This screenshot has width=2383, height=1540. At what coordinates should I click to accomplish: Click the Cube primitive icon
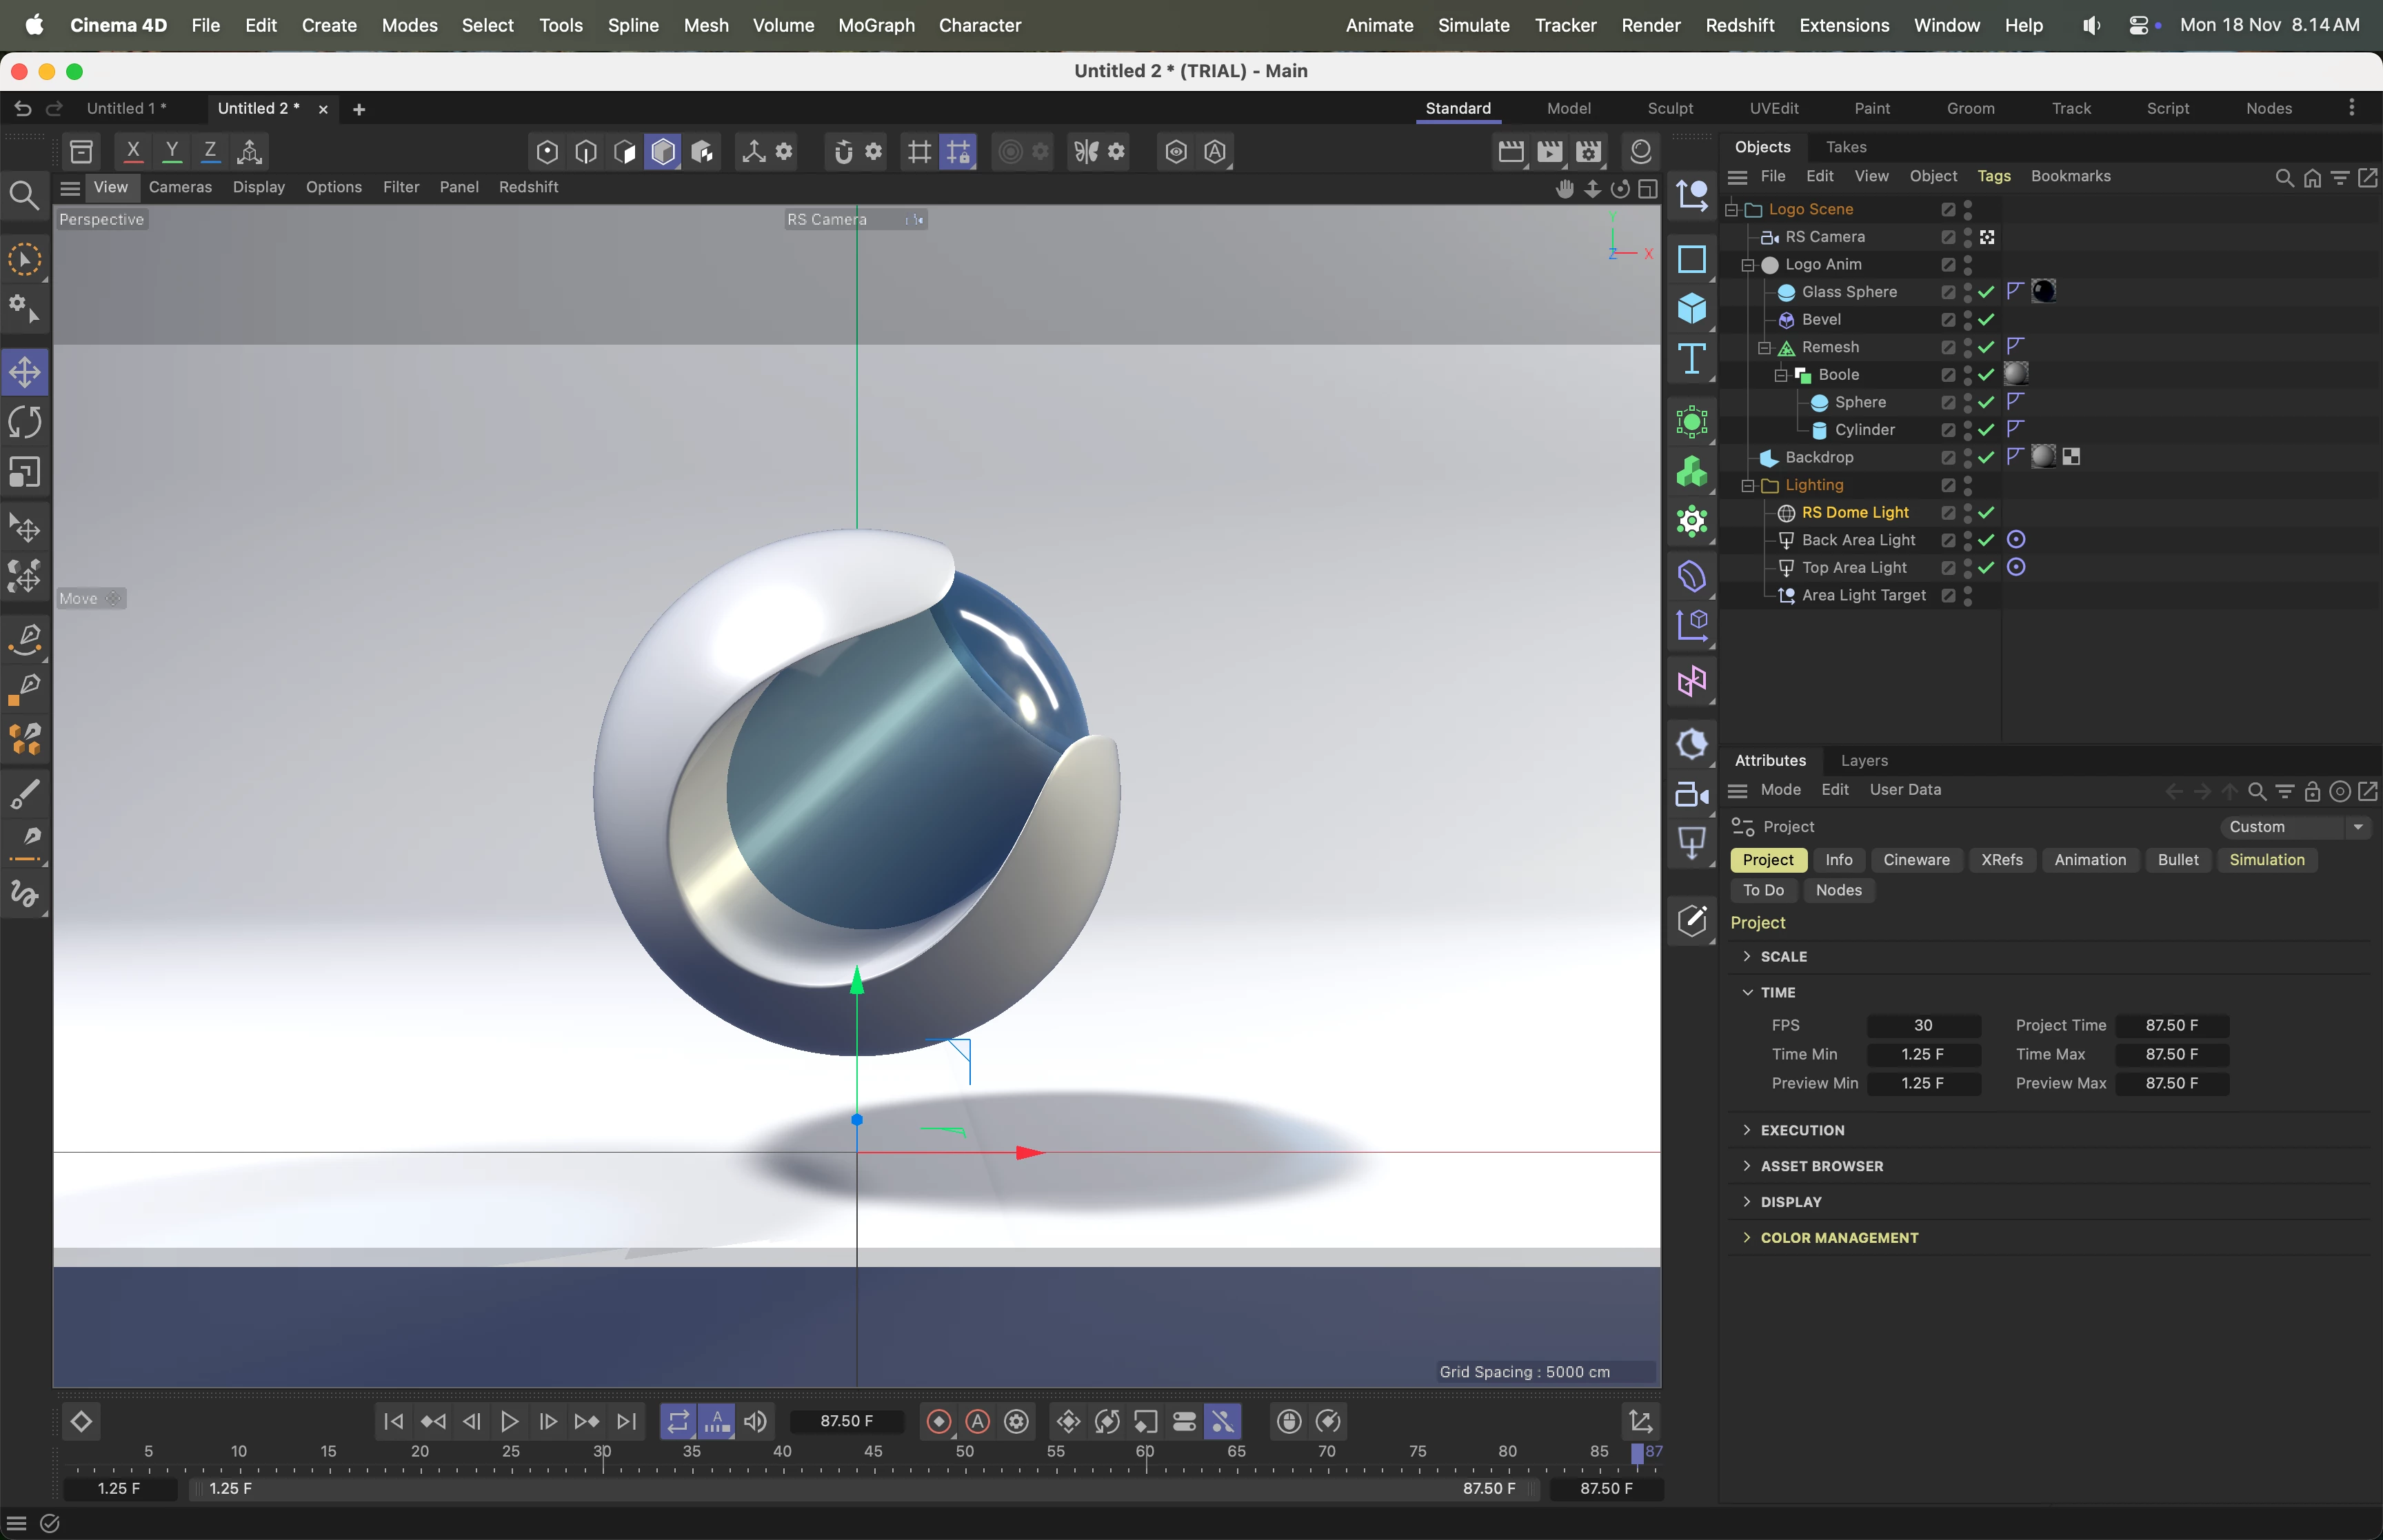[1691, 308]
